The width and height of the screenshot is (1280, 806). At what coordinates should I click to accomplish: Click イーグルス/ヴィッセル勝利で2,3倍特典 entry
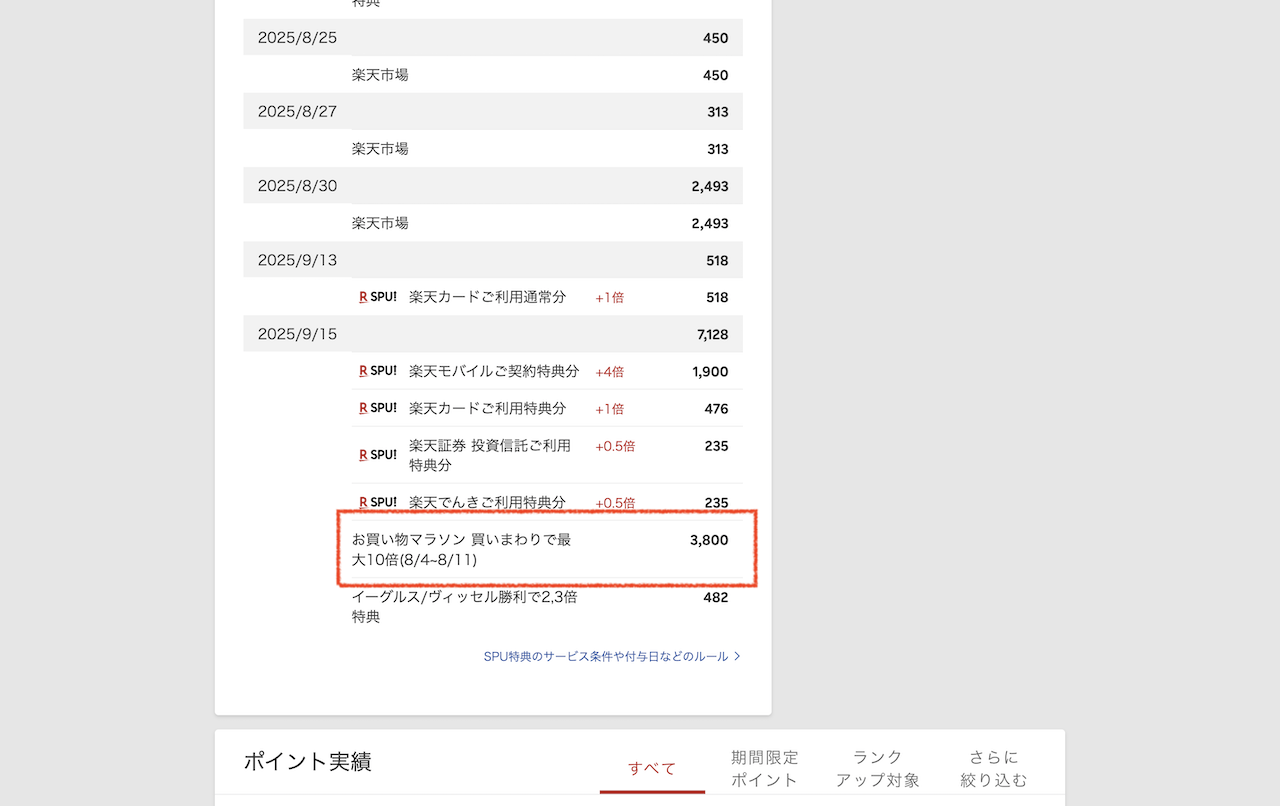pyautogui.click(x=465, y=607)
